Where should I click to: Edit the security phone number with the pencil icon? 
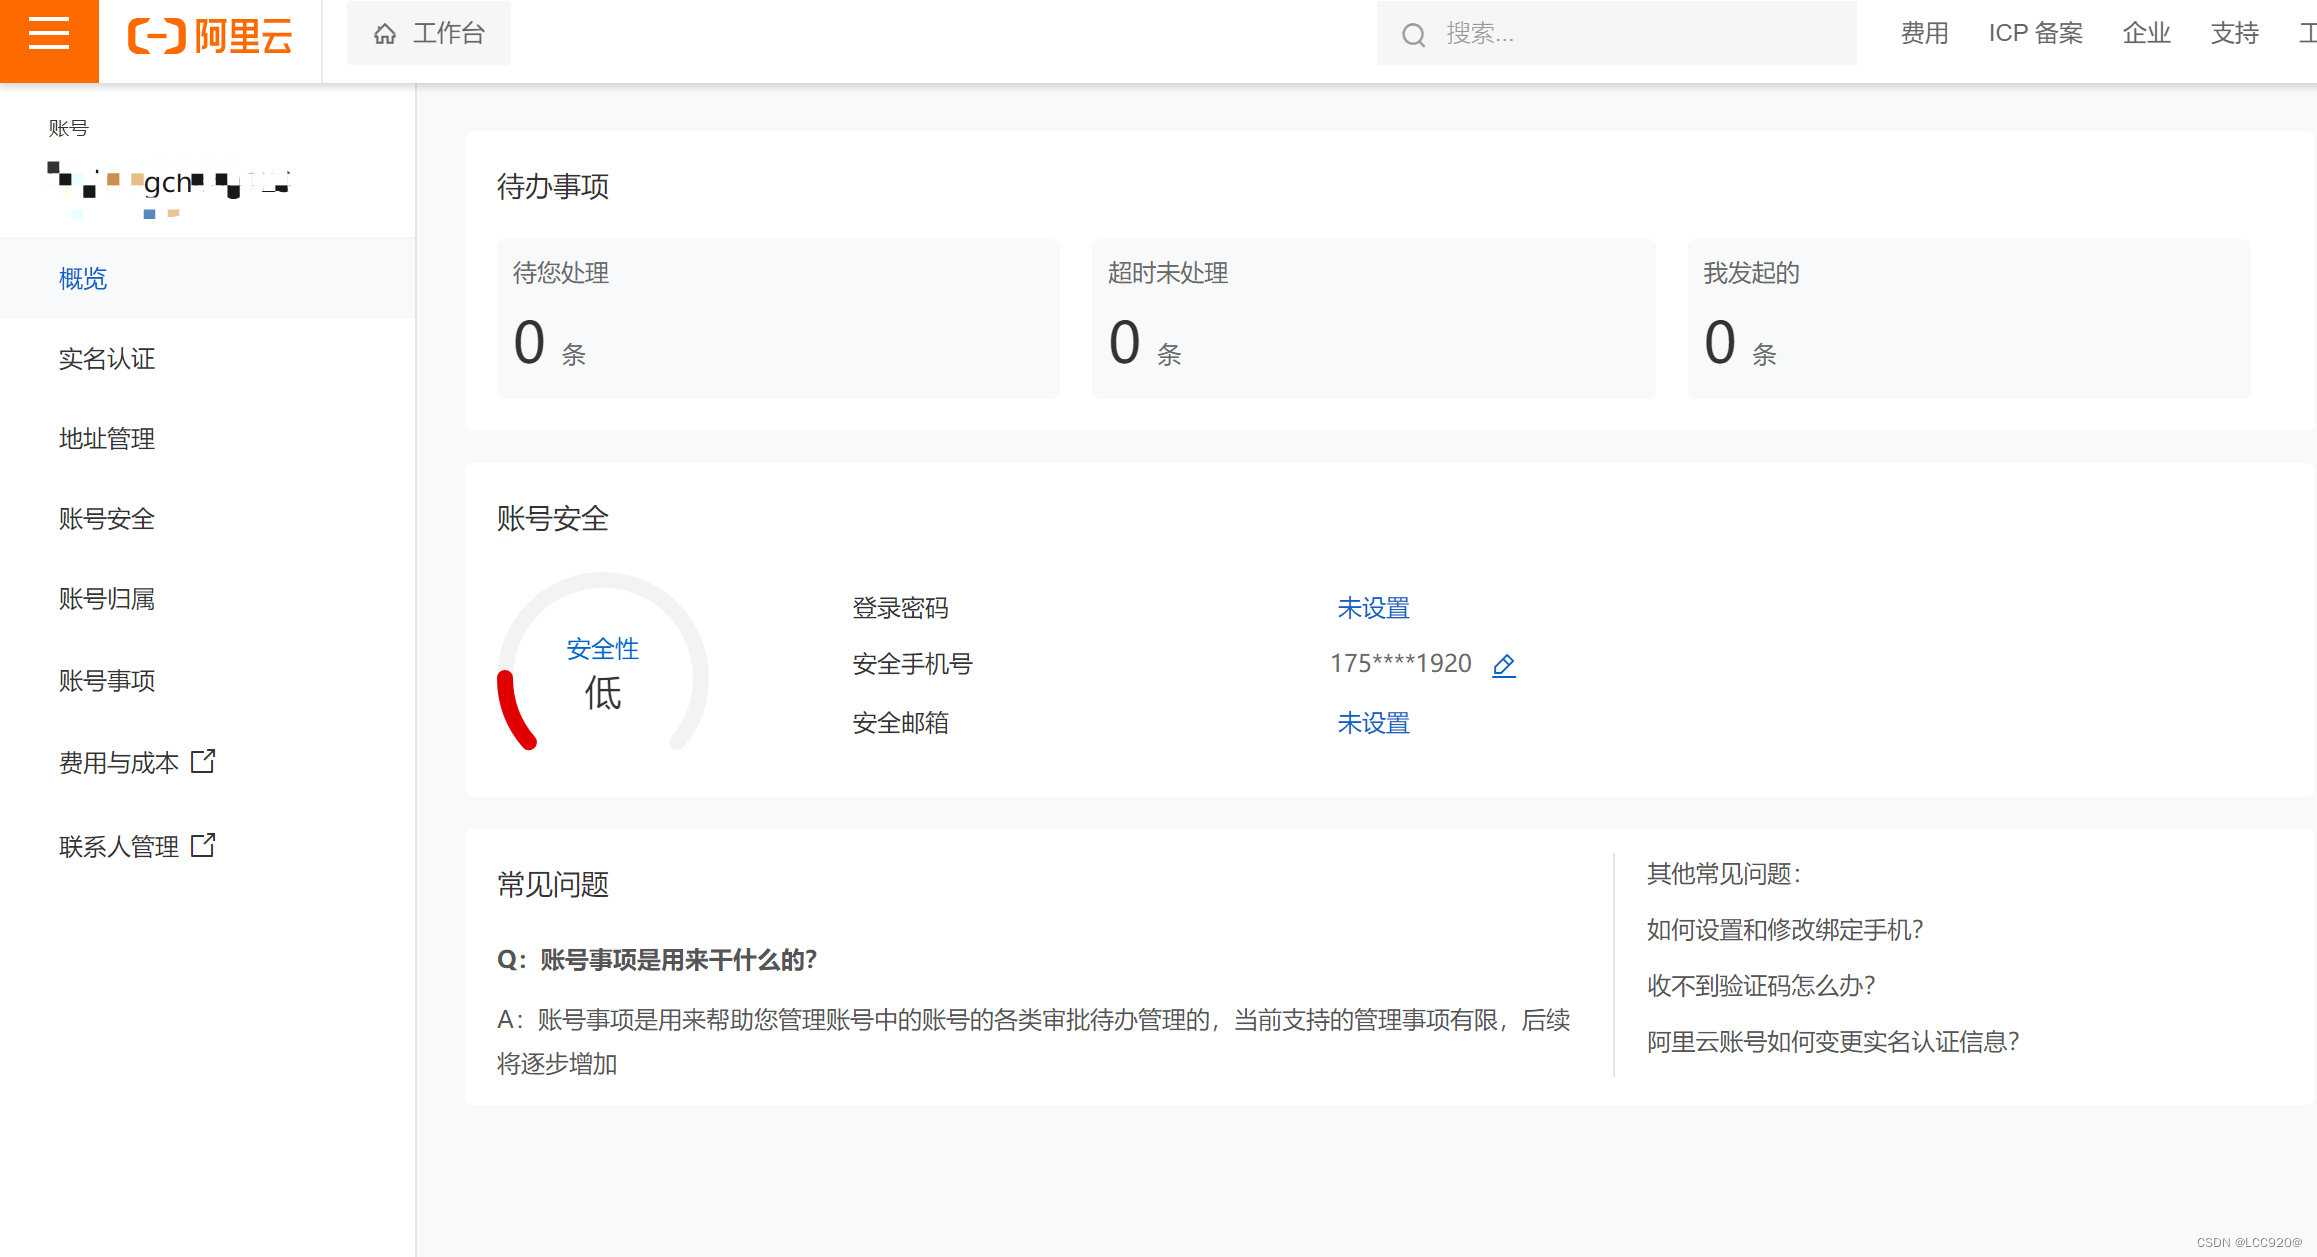(1503, 665)
